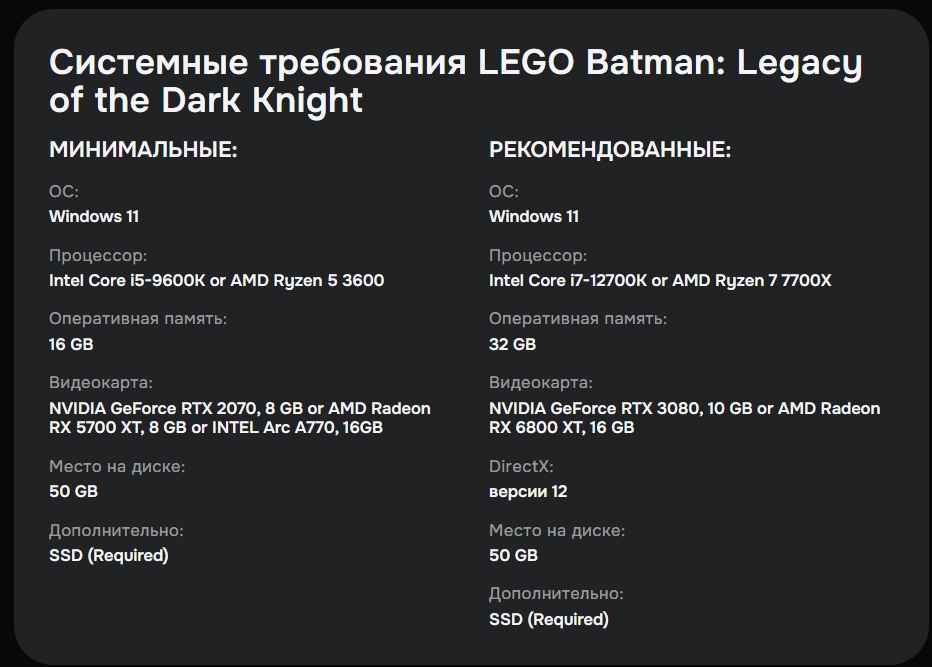932x667 pixels.
Task: Click the 16 GB memory value
Action: (71, 344)
